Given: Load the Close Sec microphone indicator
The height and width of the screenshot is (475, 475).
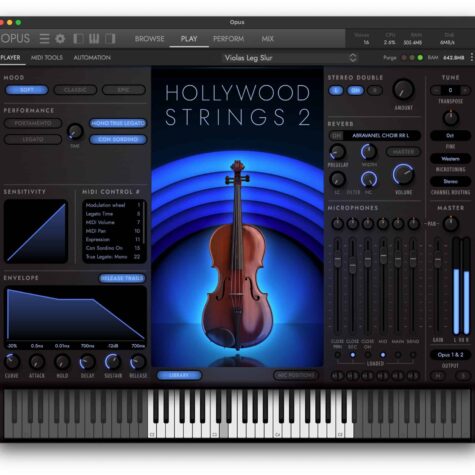Looking at the screenshot, I should (x=353, y=355).
